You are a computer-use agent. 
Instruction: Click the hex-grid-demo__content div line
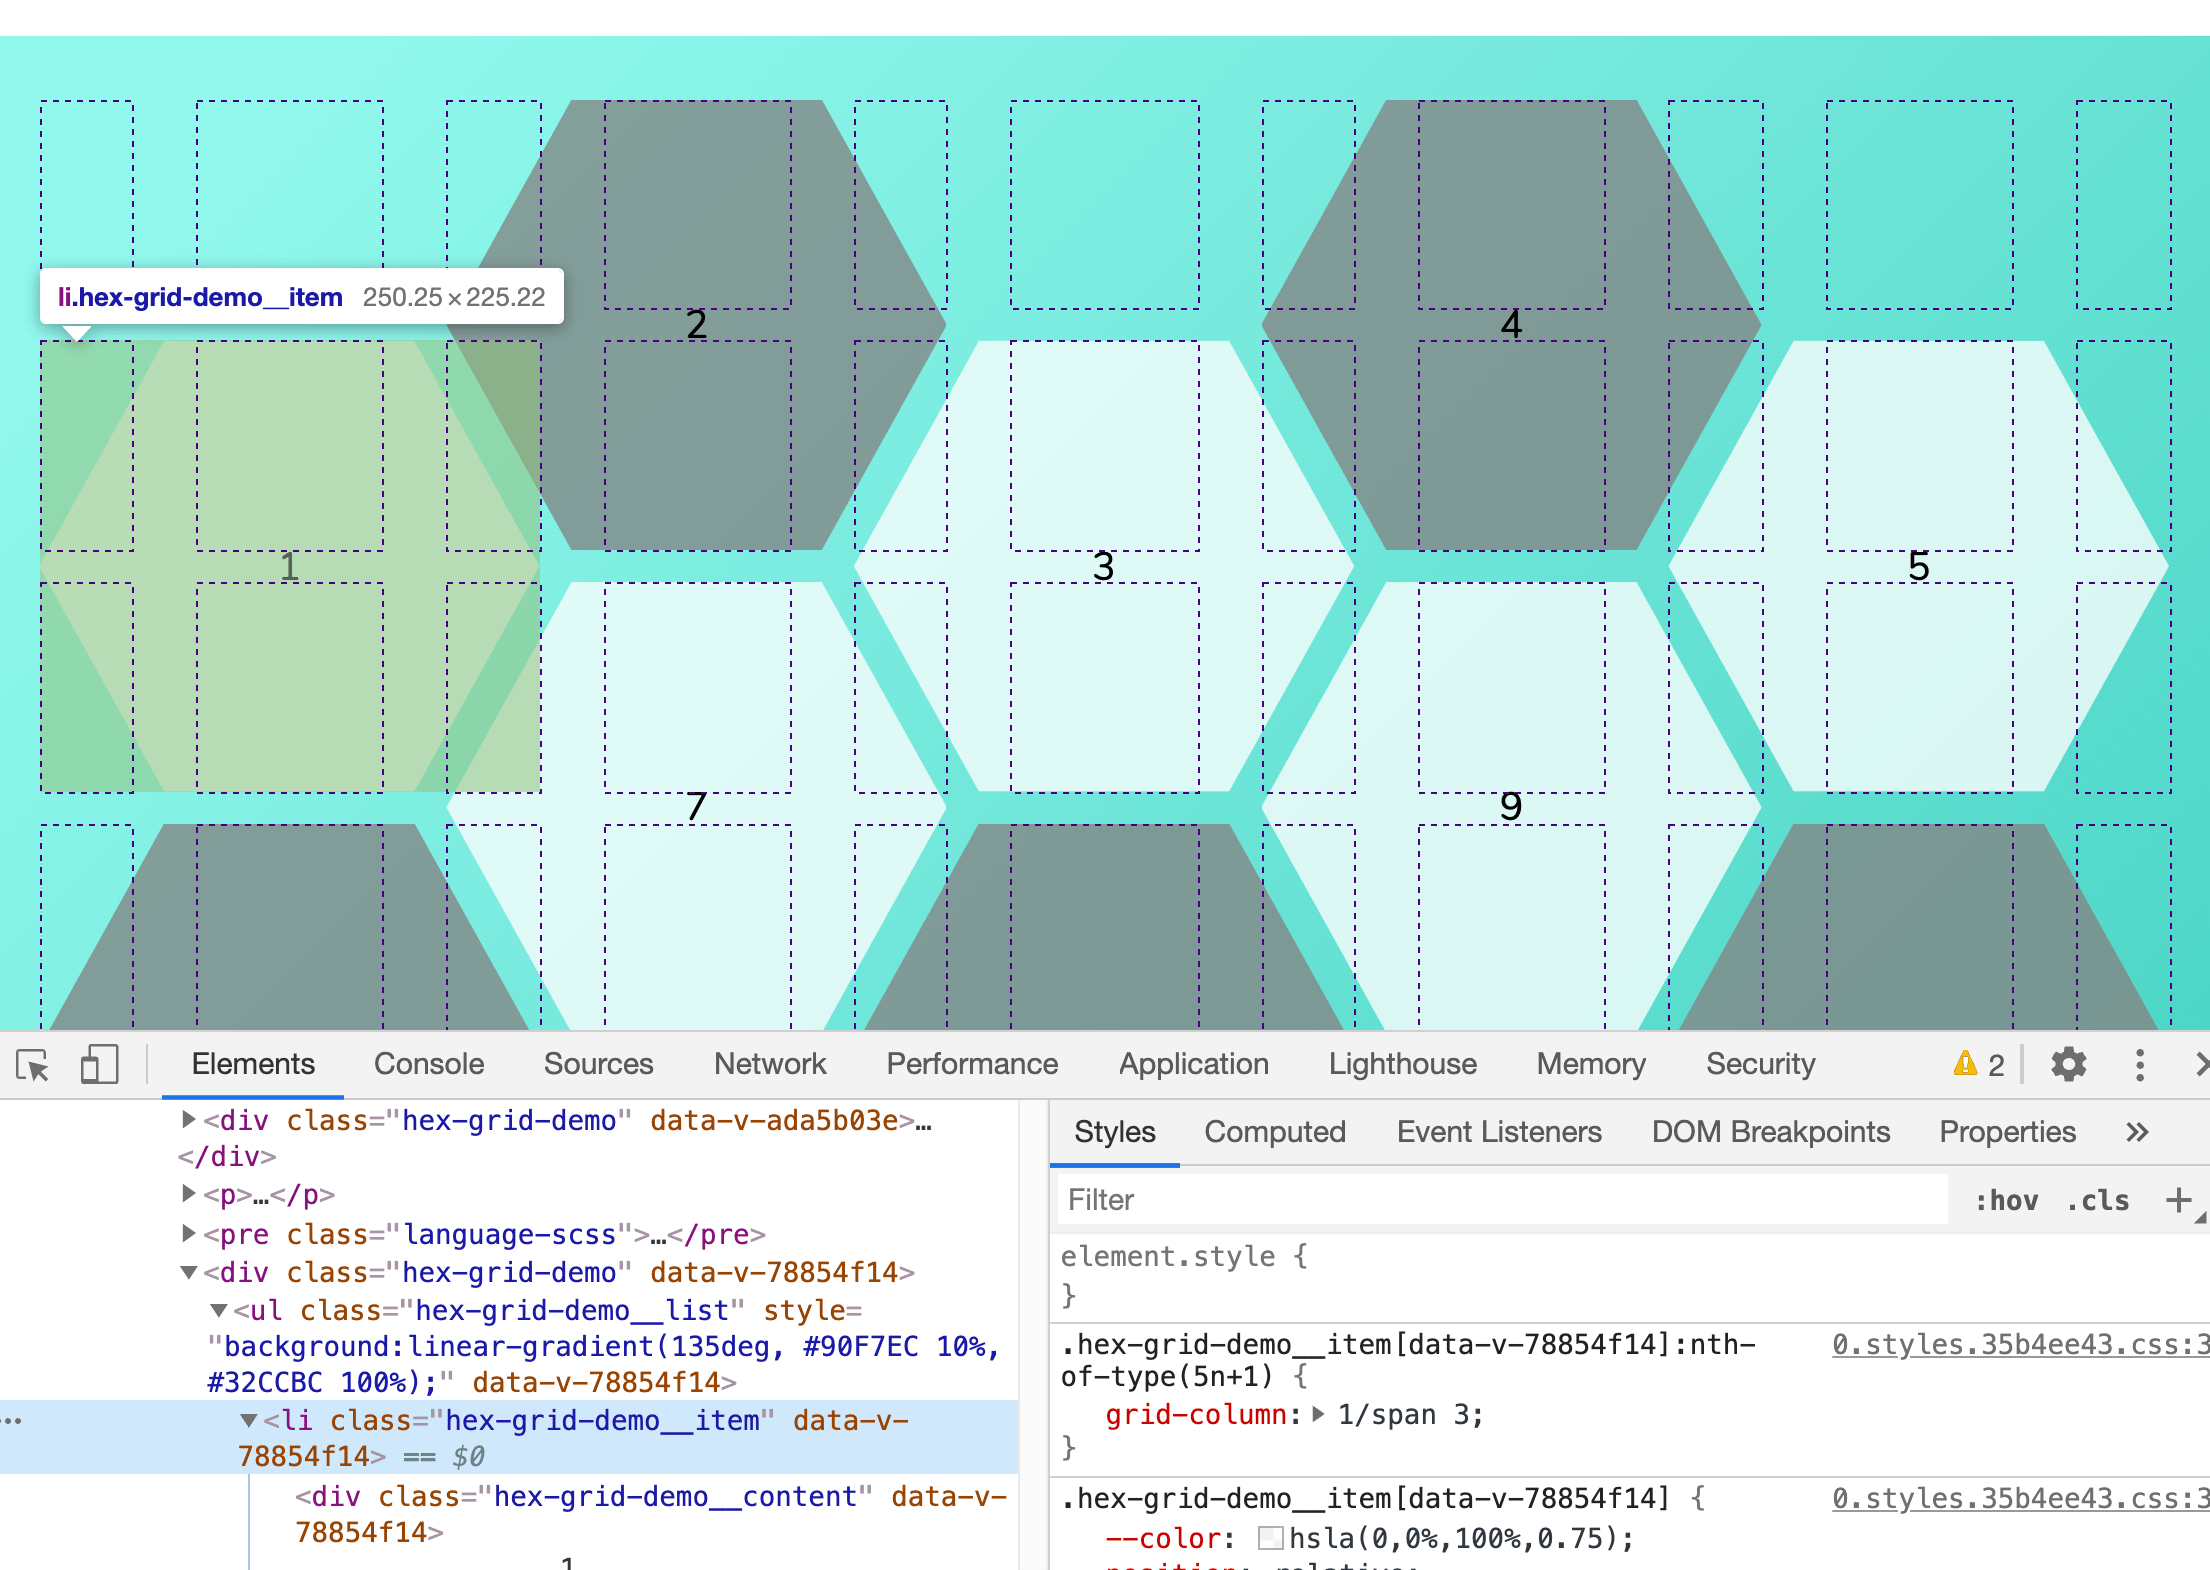(650, 1514)
